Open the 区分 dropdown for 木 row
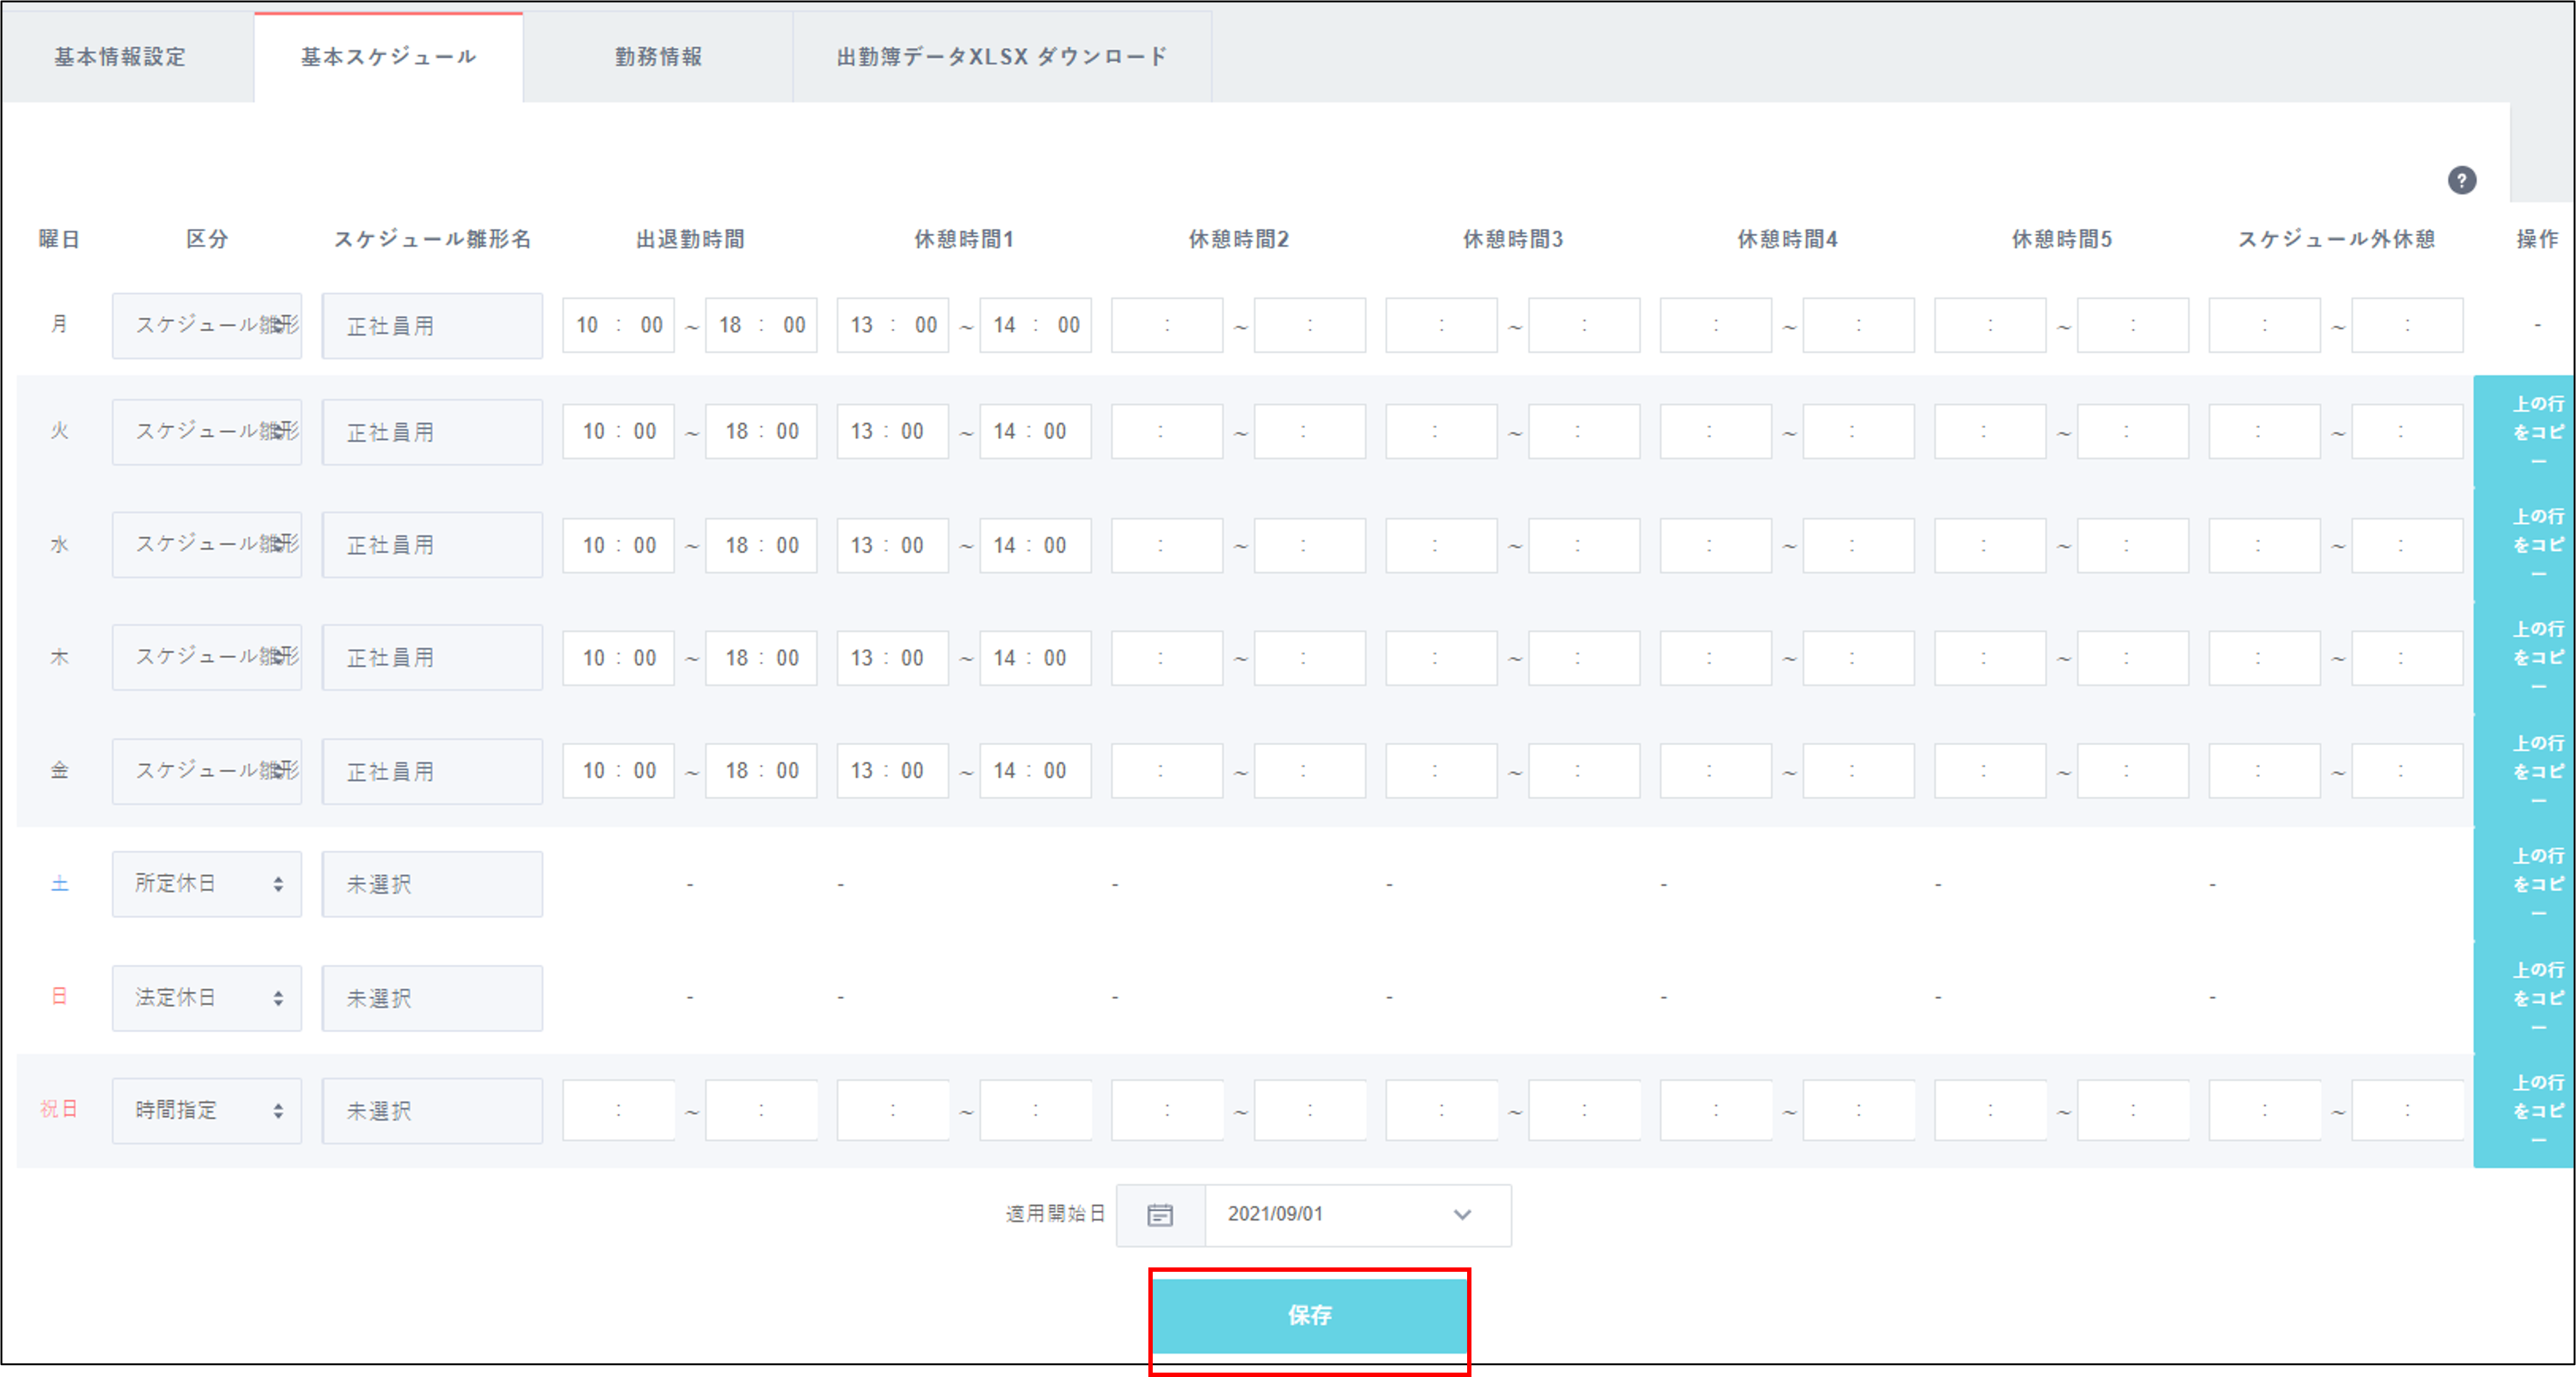 coord(207,658)
